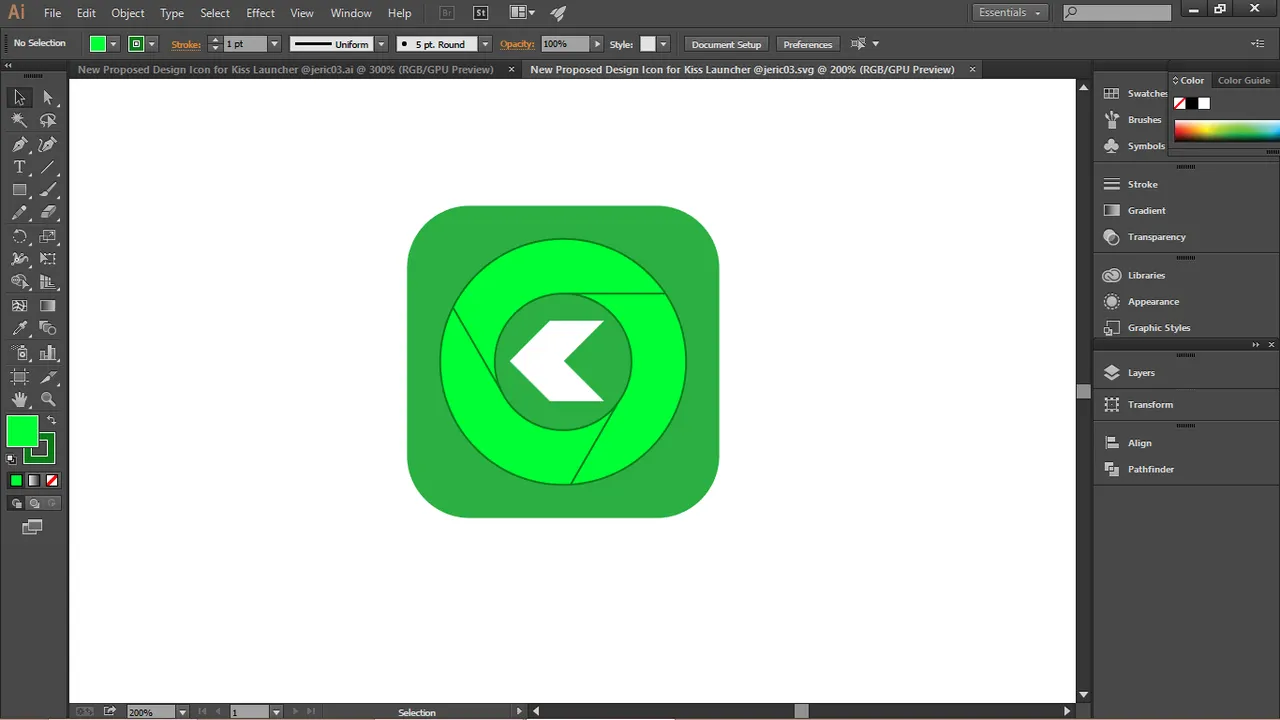Activate the Hand tool
The width and height of the screenshot is (1280, 720).
coord(19,399)
